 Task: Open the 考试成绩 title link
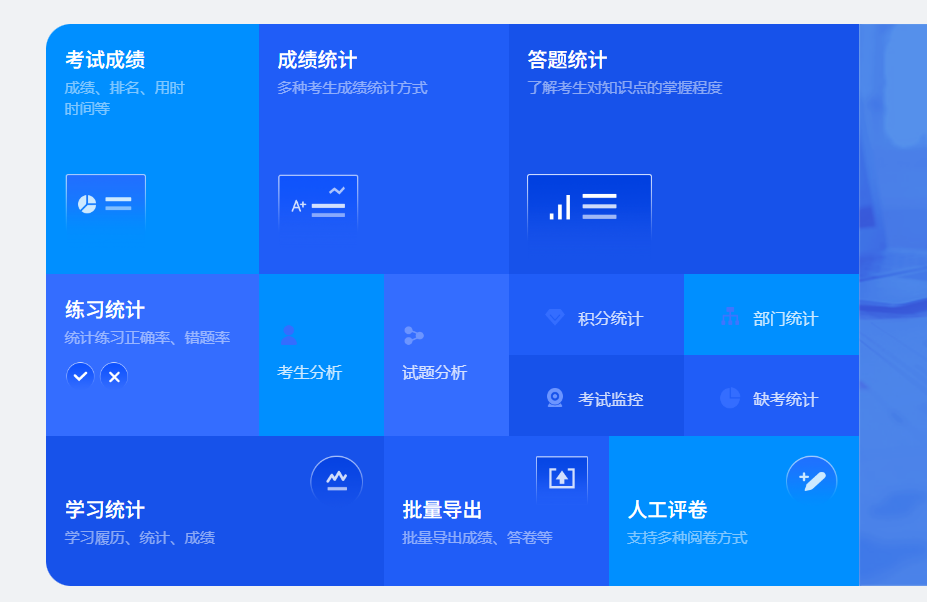tap(105, 60)
